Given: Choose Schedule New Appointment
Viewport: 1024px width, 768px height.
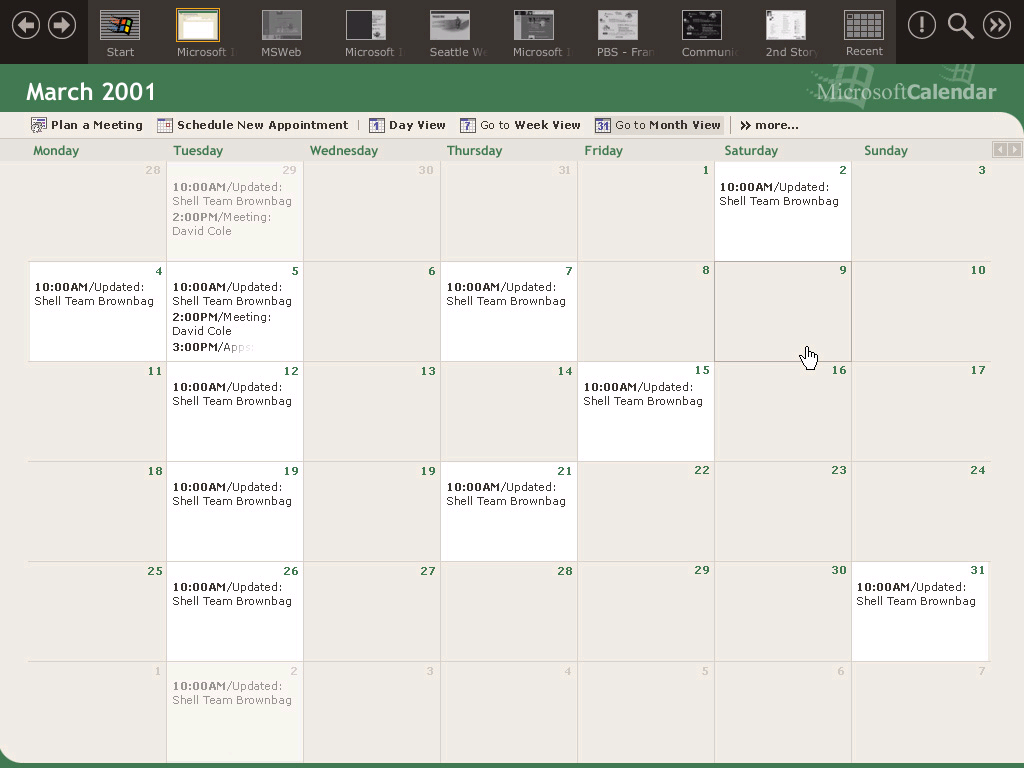Looking at the screenshot, I should 253,125.
